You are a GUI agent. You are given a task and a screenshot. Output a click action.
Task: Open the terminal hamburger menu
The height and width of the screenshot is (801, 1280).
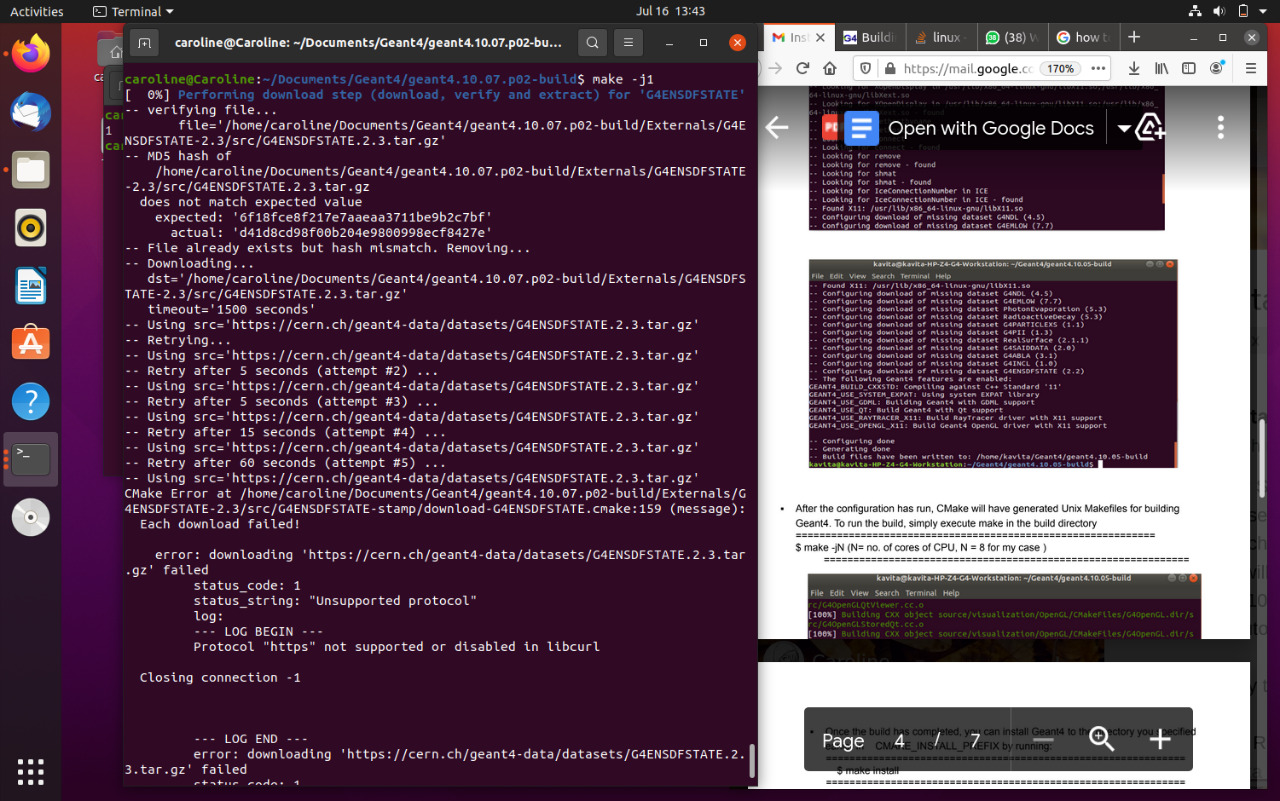tap(627, 43)
